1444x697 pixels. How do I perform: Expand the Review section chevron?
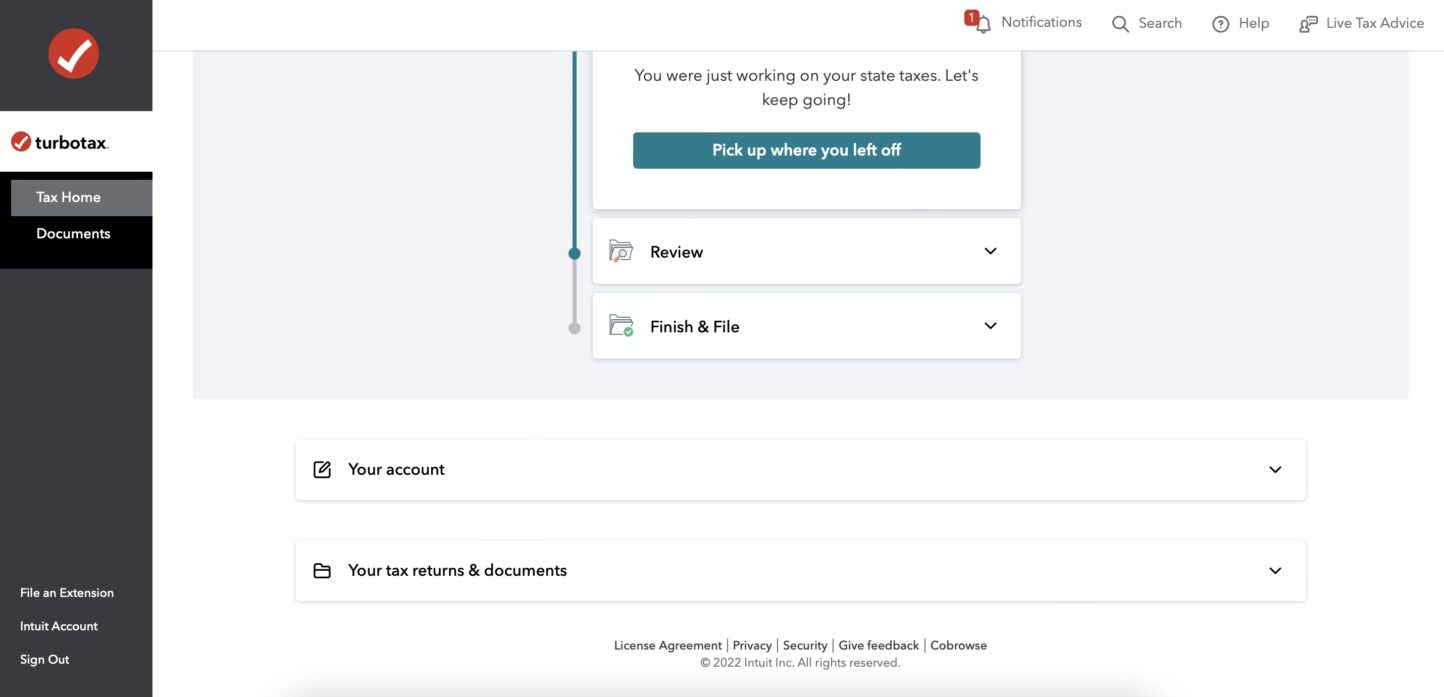[x=989, y=251]
